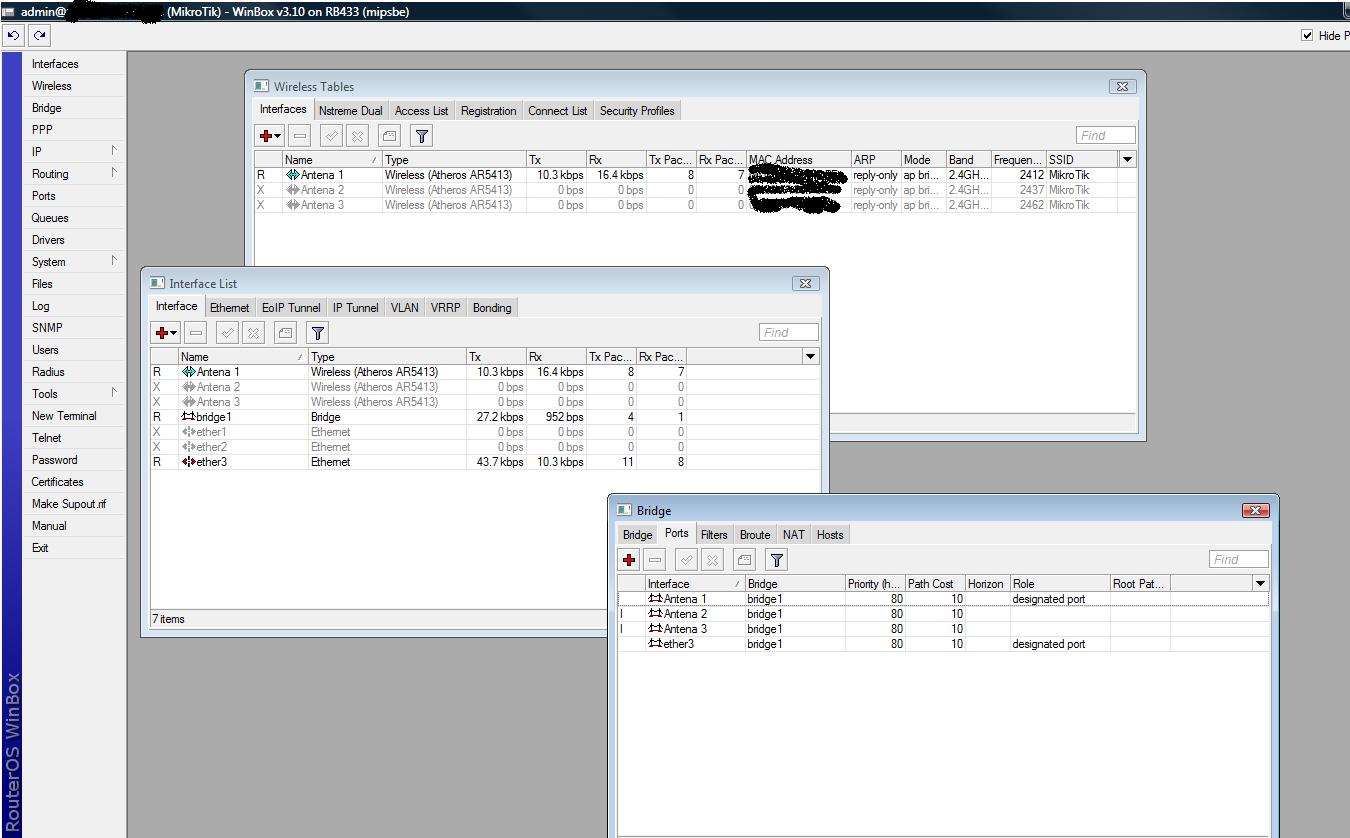
Task: Click the remove (minus) button in Interface List
Action: pos(195,333)
